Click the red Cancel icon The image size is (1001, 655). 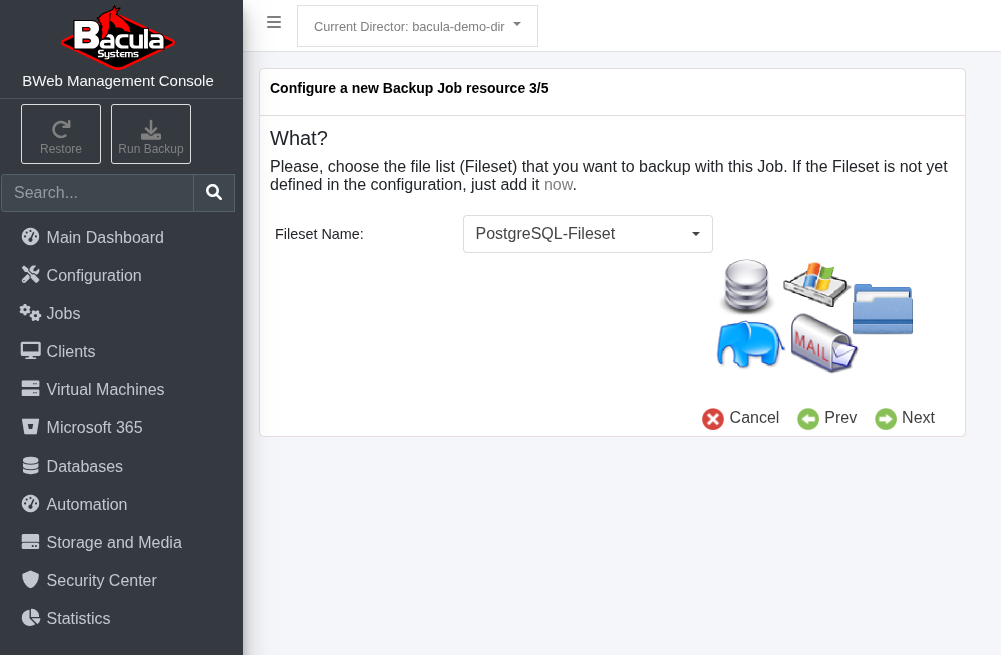(713, 419)
